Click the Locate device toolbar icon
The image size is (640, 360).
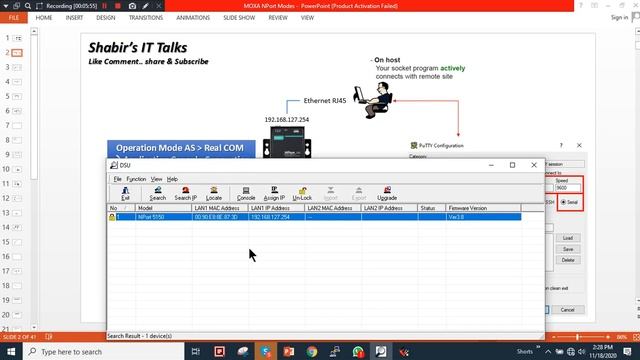213,193
